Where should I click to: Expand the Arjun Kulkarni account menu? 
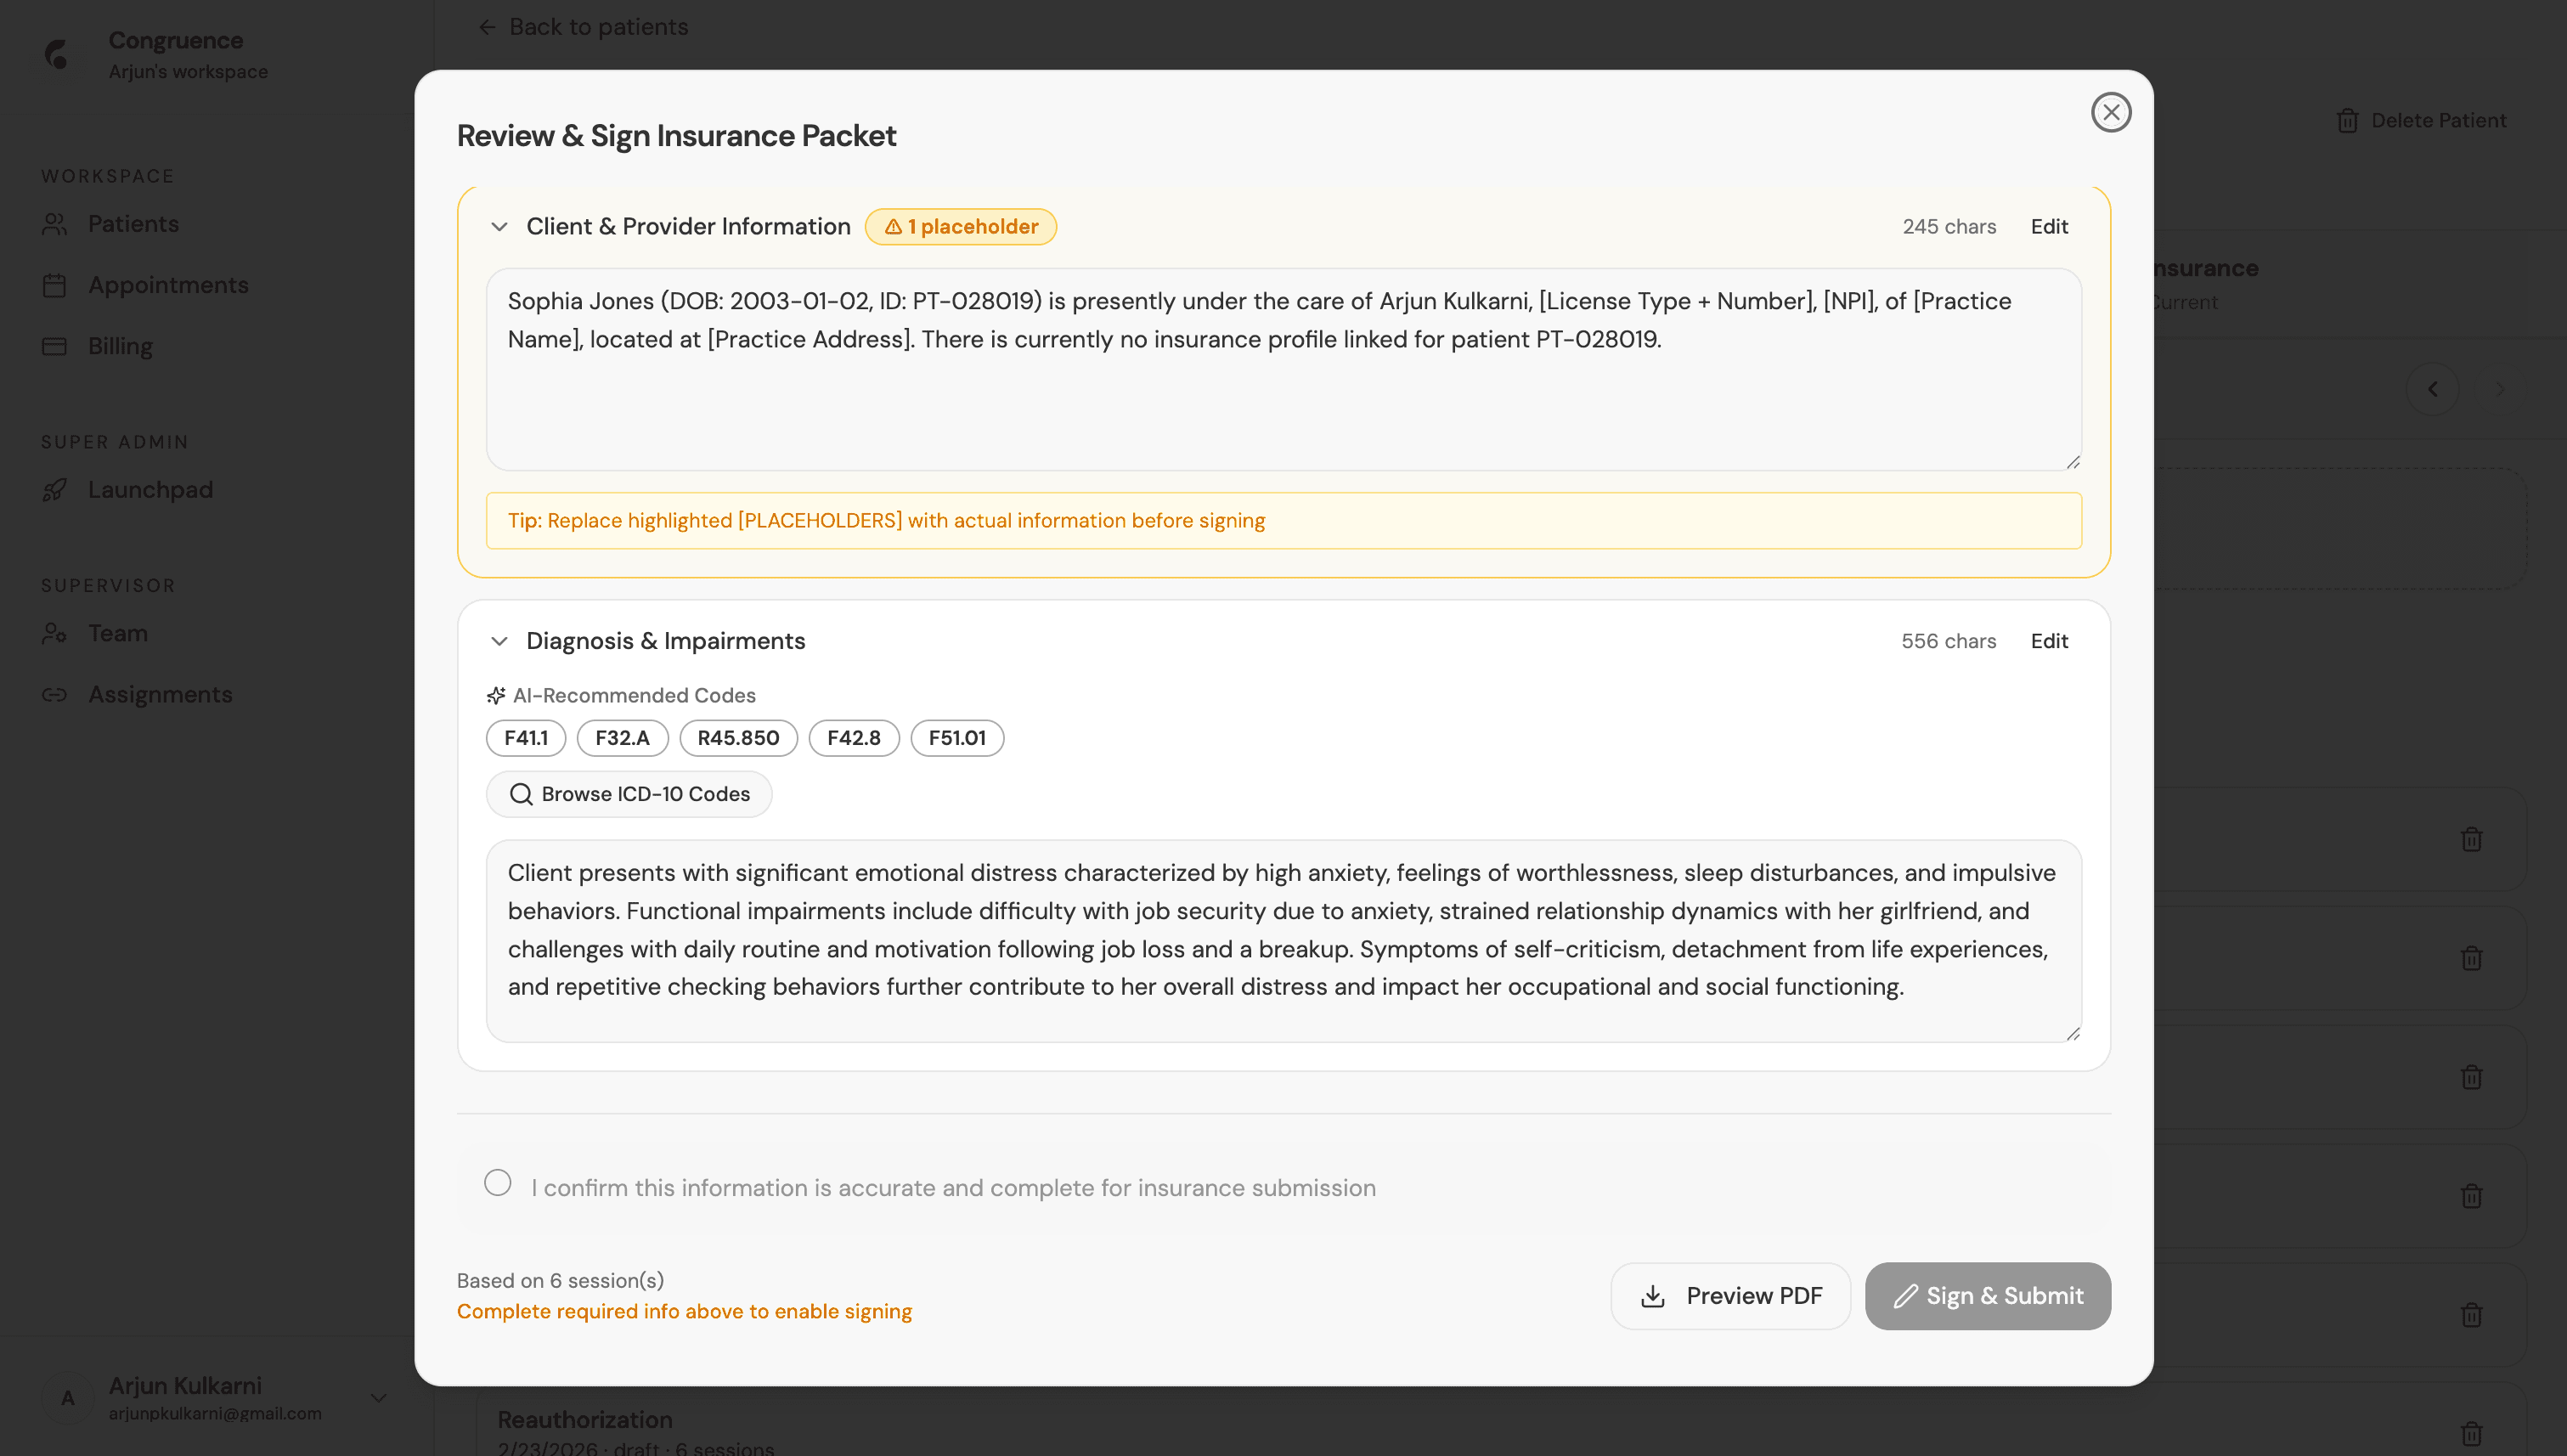378,1397
